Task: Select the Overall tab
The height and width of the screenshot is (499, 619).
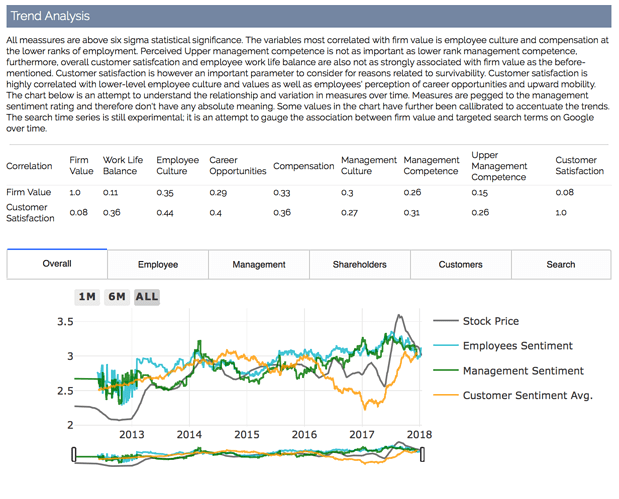Action: coord(57,264)
